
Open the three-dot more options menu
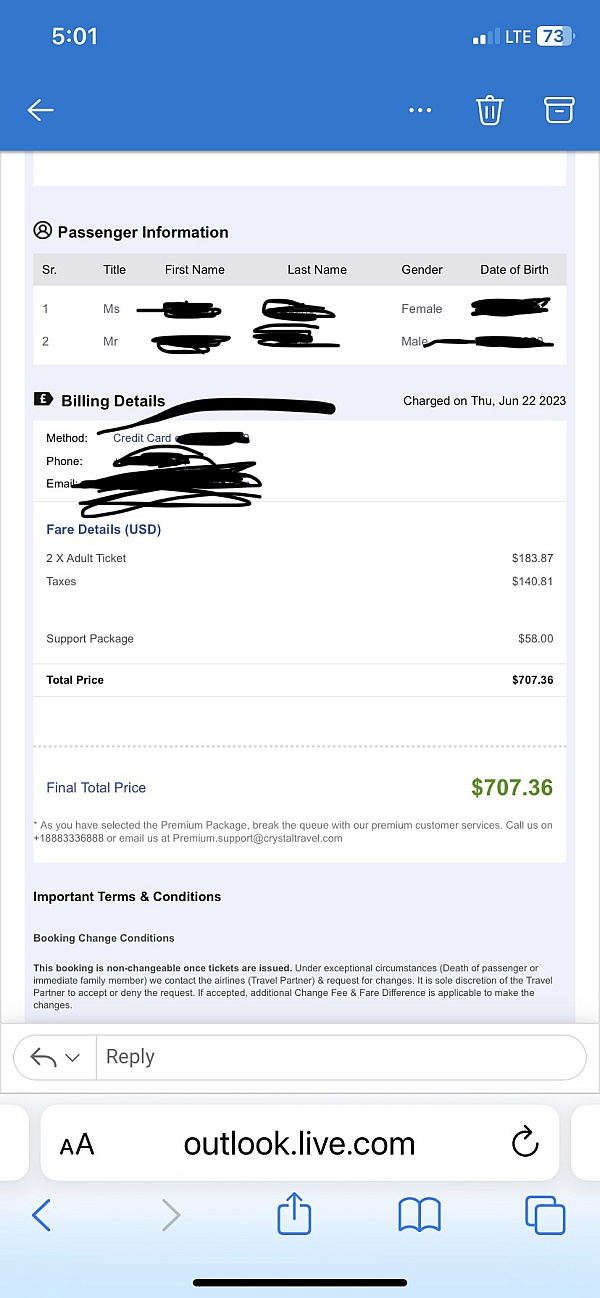421,110
